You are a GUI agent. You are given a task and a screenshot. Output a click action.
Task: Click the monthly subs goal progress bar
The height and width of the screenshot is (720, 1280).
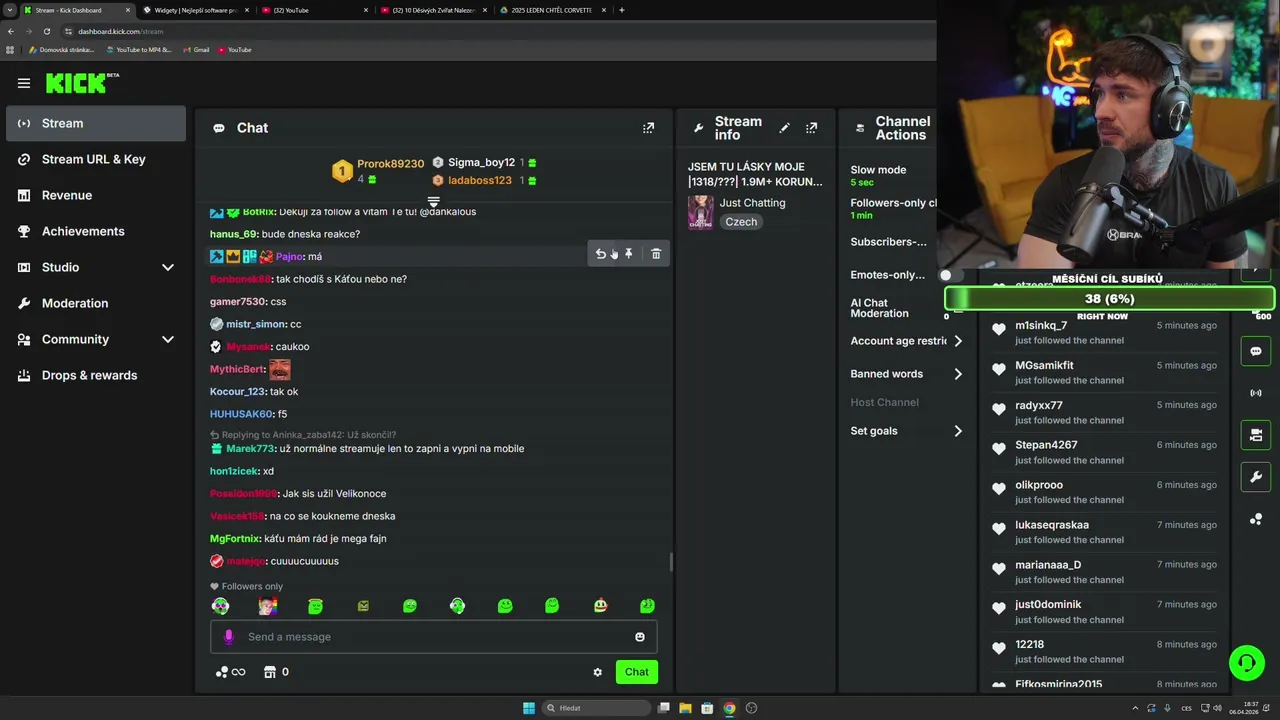pos(1109,299)
